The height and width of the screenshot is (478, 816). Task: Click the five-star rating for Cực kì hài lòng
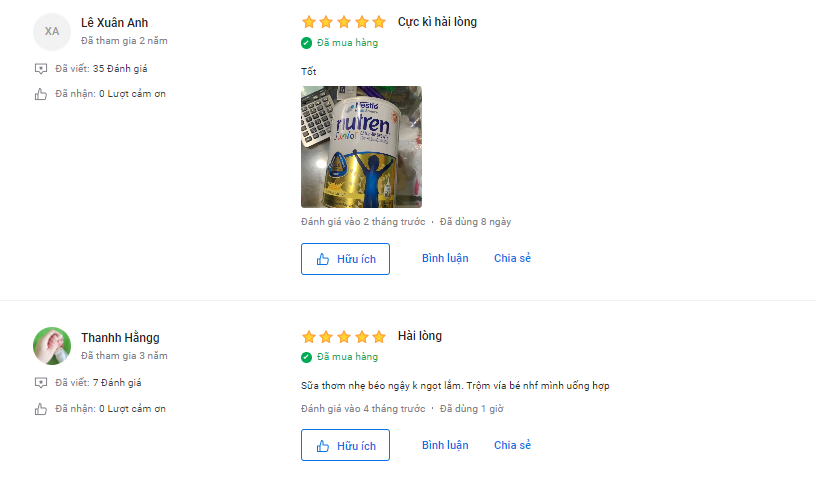[343, 22]
